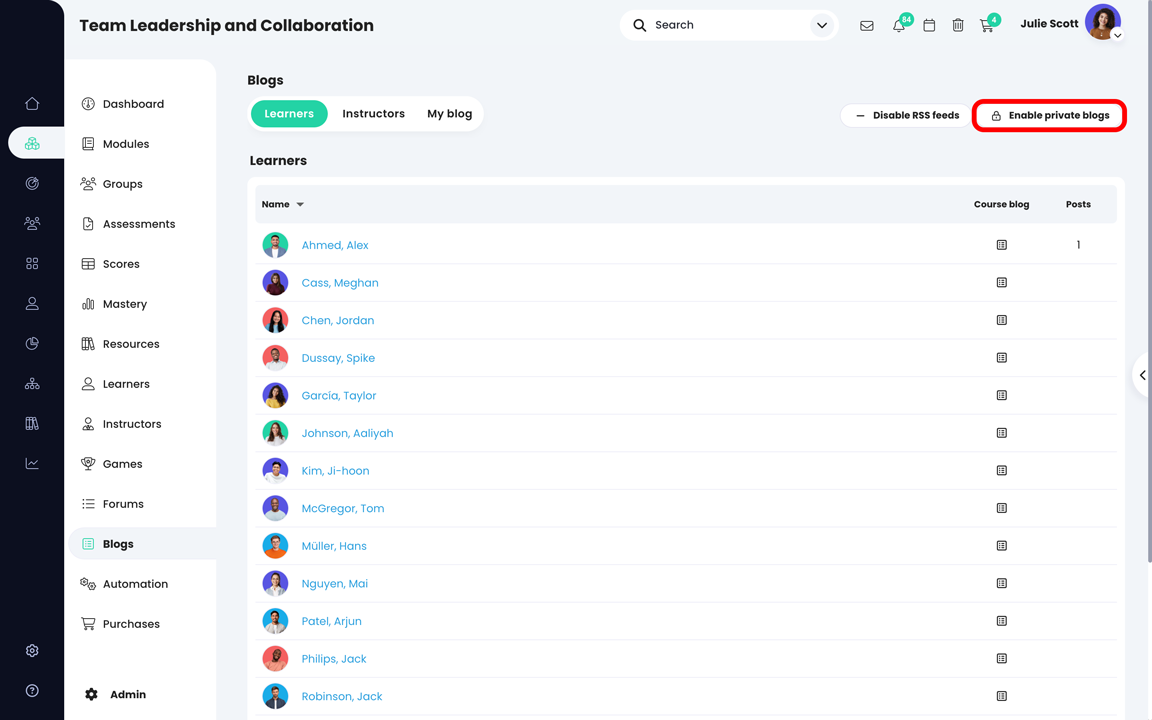1152x720 pixels.
Task: Click into the Search field
Action: coord(729,26)
